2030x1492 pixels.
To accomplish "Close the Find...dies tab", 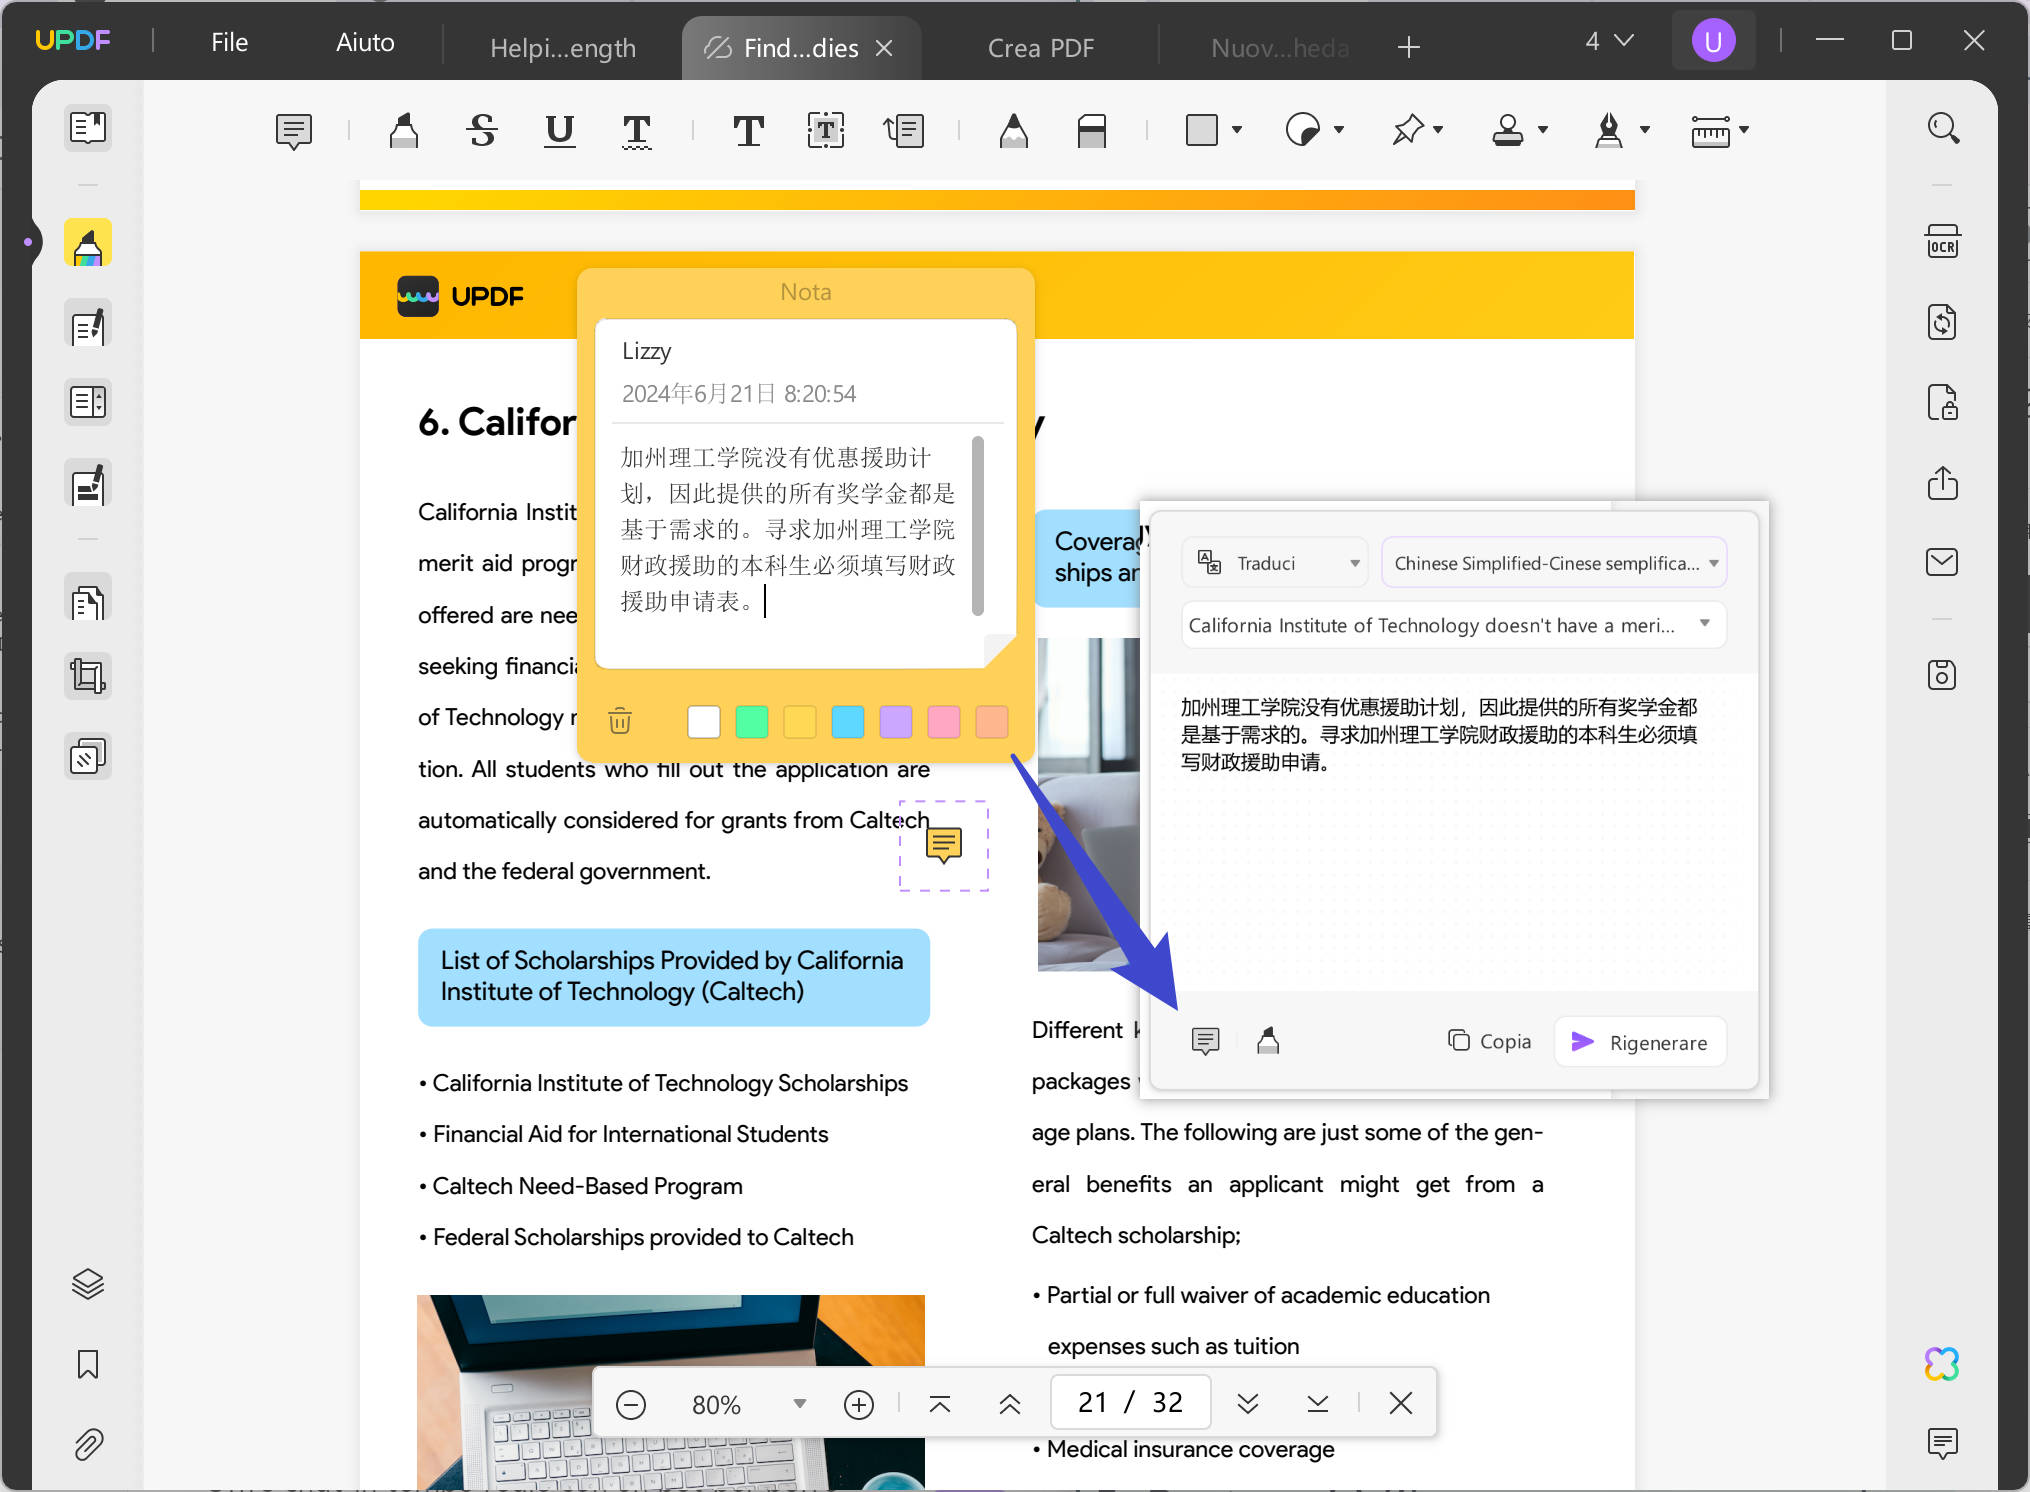I will pyautogui.click(x=884, y=48).
